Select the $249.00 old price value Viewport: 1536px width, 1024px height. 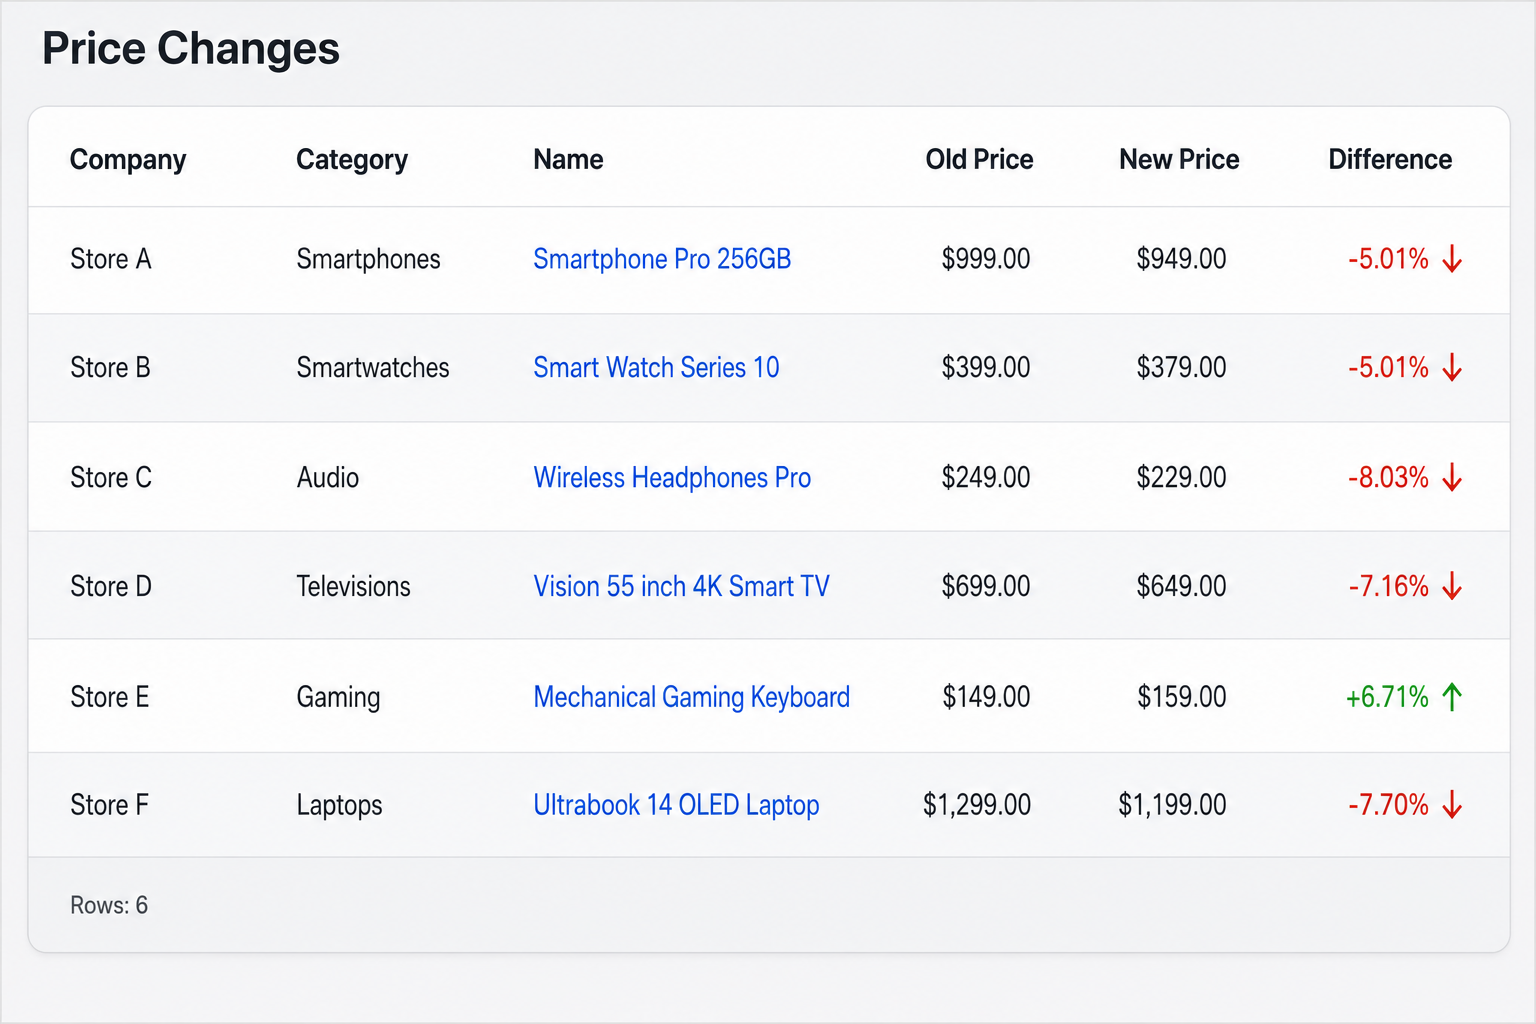tap(986, 477)
